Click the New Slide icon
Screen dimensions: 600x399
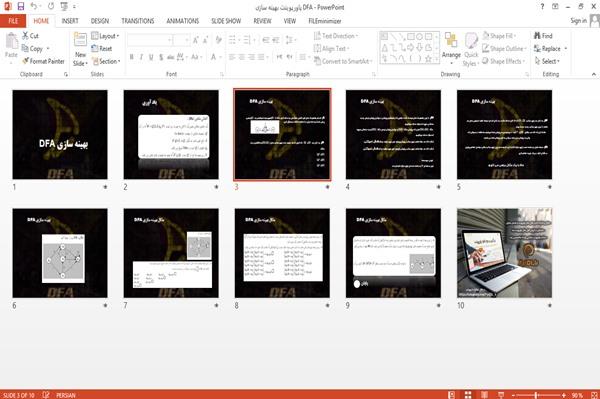80,40
